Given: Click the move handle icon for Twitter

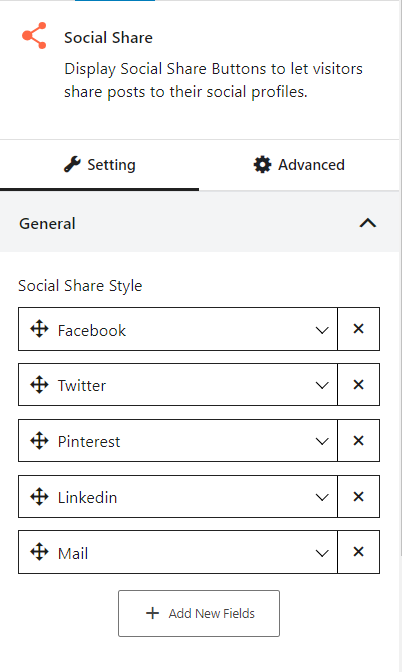Looking at the screenshot, I should pos(39,384).
